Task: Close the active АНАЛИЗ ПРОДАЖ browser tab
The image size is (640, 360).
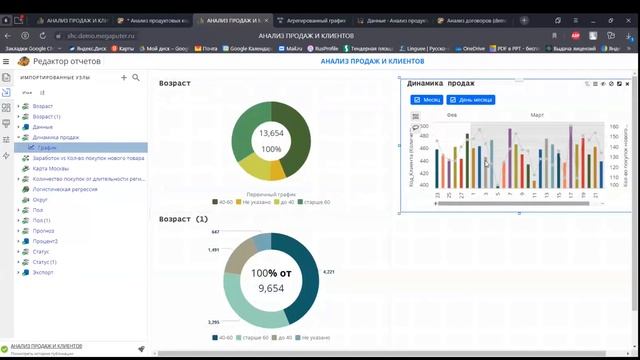Action: point(267,20)
